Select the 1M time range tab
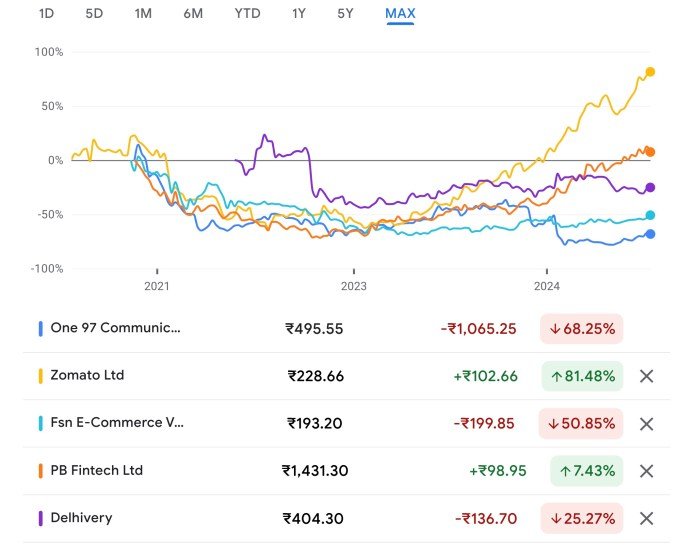680x545 pixels. [x=143, y=14]
